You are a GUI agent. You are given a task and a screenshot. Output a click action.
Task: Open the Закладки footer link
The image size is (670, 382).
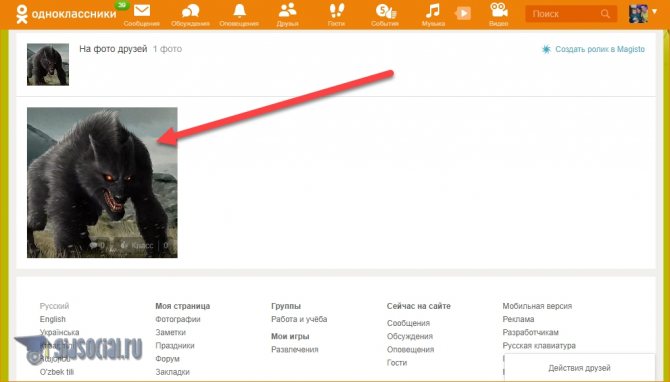pos(173,372)
